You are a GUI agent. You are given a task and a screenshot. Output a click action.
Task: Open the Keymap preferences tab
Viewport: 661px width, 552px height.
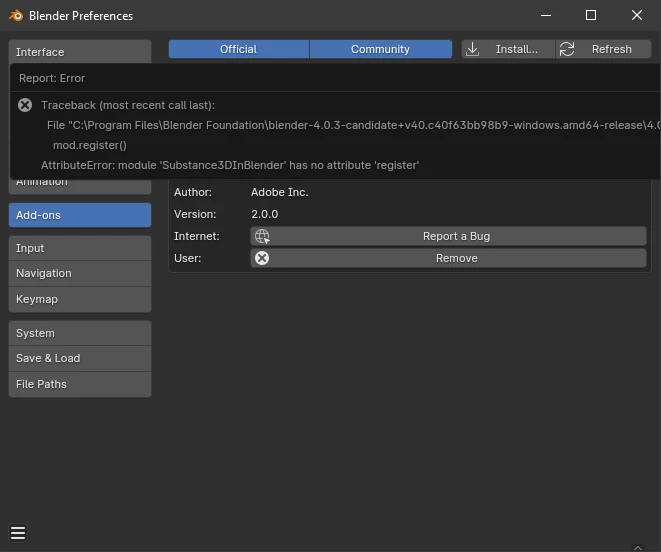80,299
